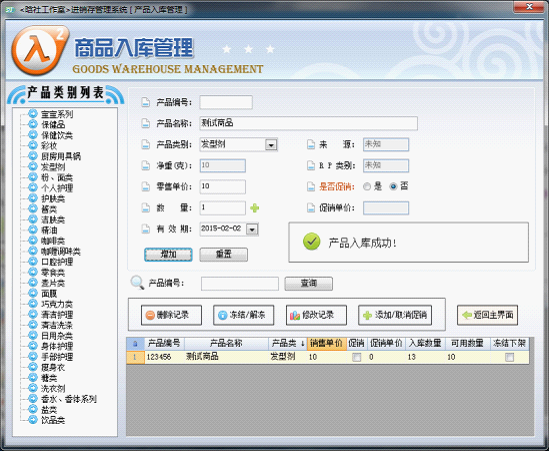Click the magnifier icon next to product search
549x451 pixels.
[x=137, y=283]
